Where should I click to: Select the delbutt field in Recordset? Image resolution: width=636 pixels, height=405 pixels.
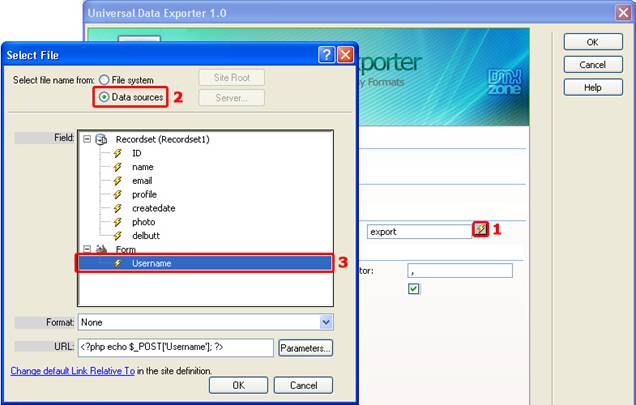(x=146, y=236)
